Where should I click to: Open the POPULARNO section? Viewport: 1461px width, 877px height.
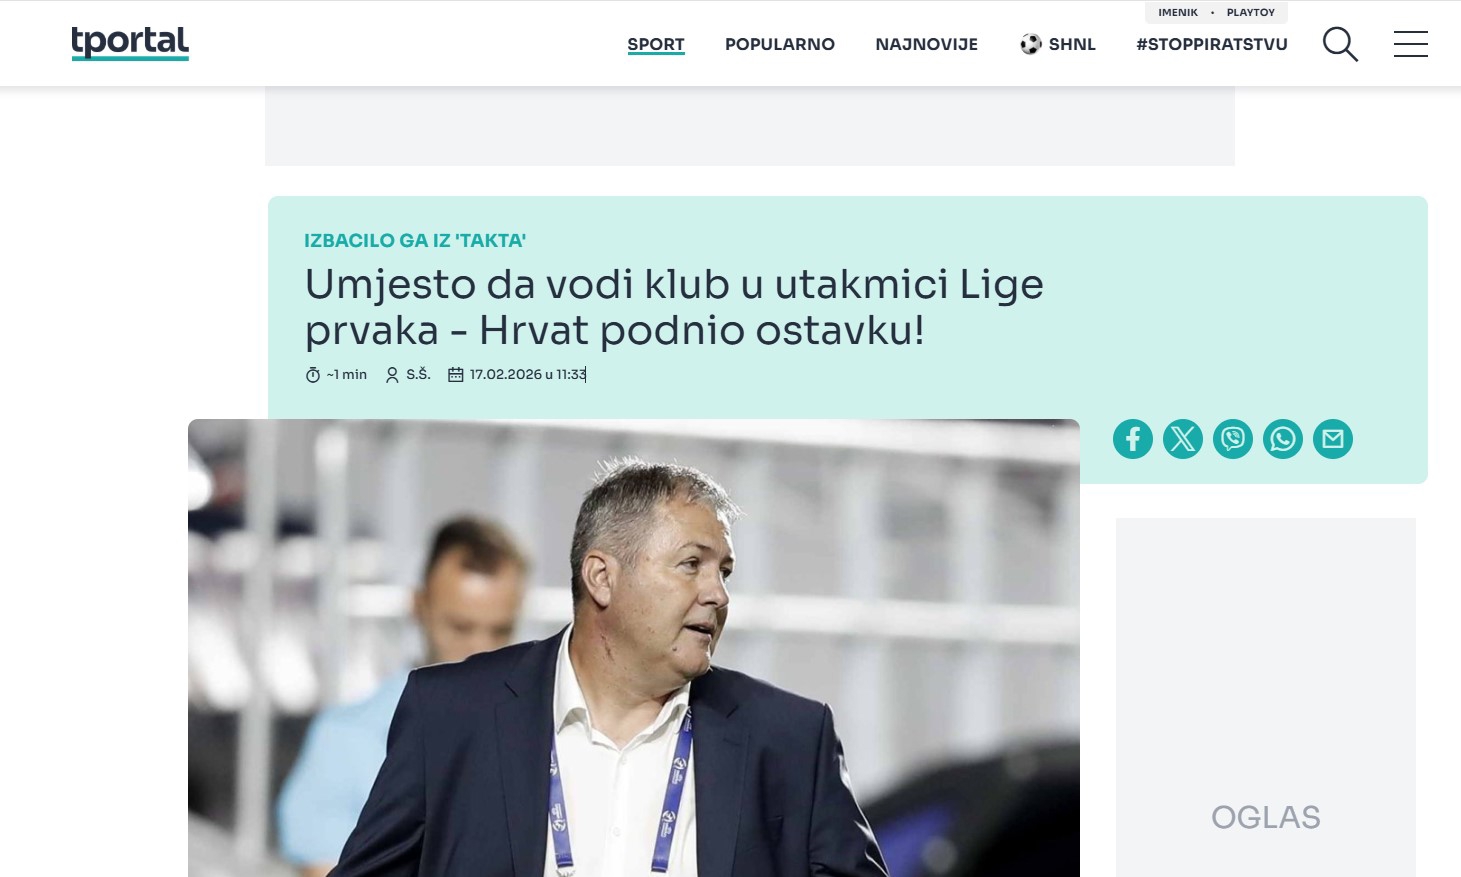pyautogui.click(x=780, y=44)
